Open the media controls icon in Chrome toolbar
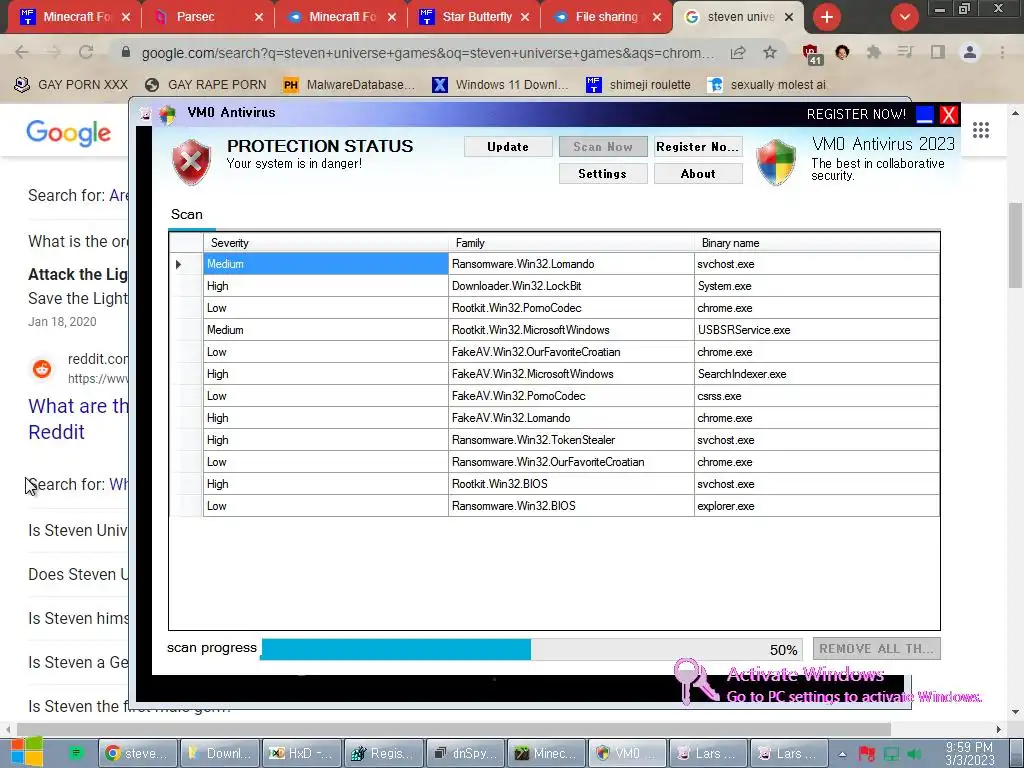This screenshot has height=768, width=1024. point(905,52)
